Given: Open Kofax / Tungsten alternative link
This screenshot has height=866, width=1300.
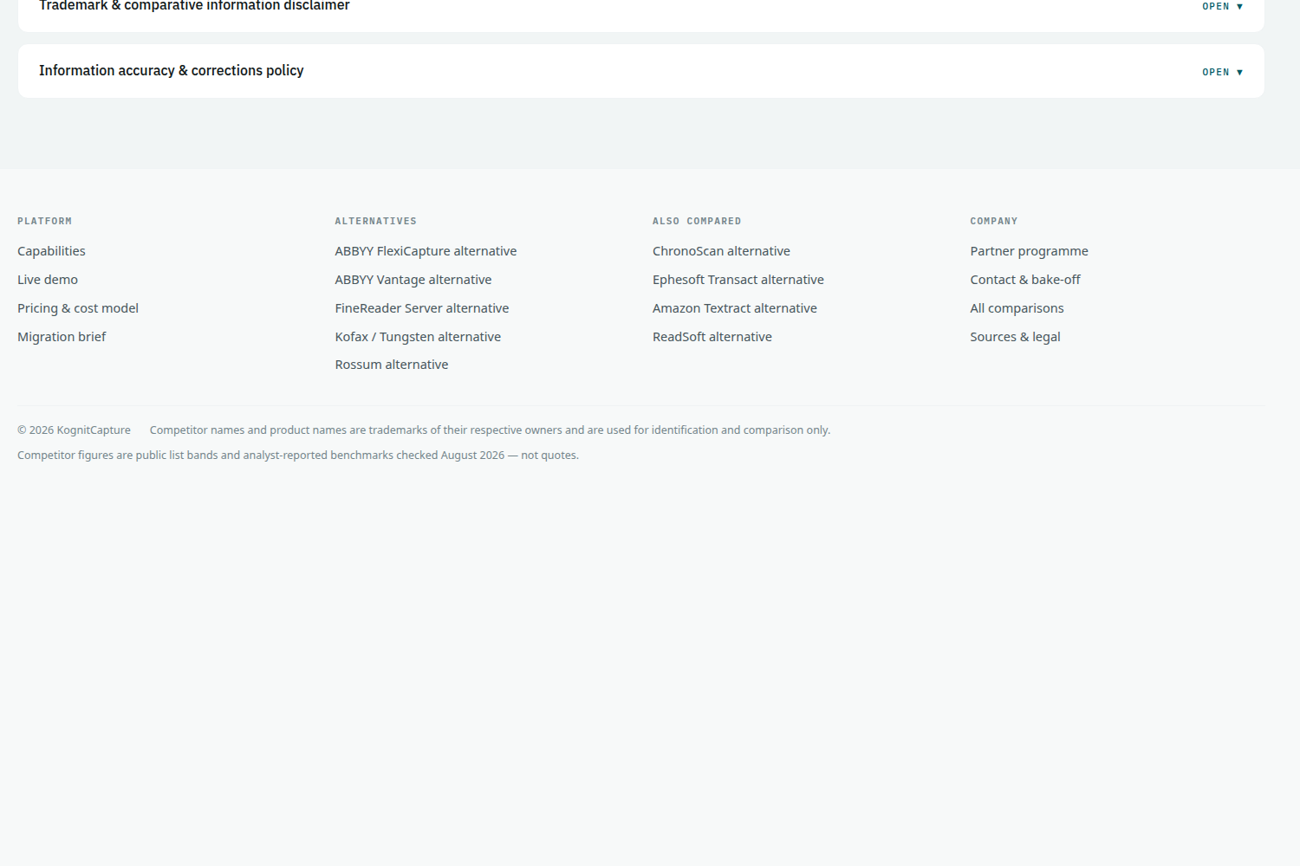Looking at the screenshot, I should 418,337.
